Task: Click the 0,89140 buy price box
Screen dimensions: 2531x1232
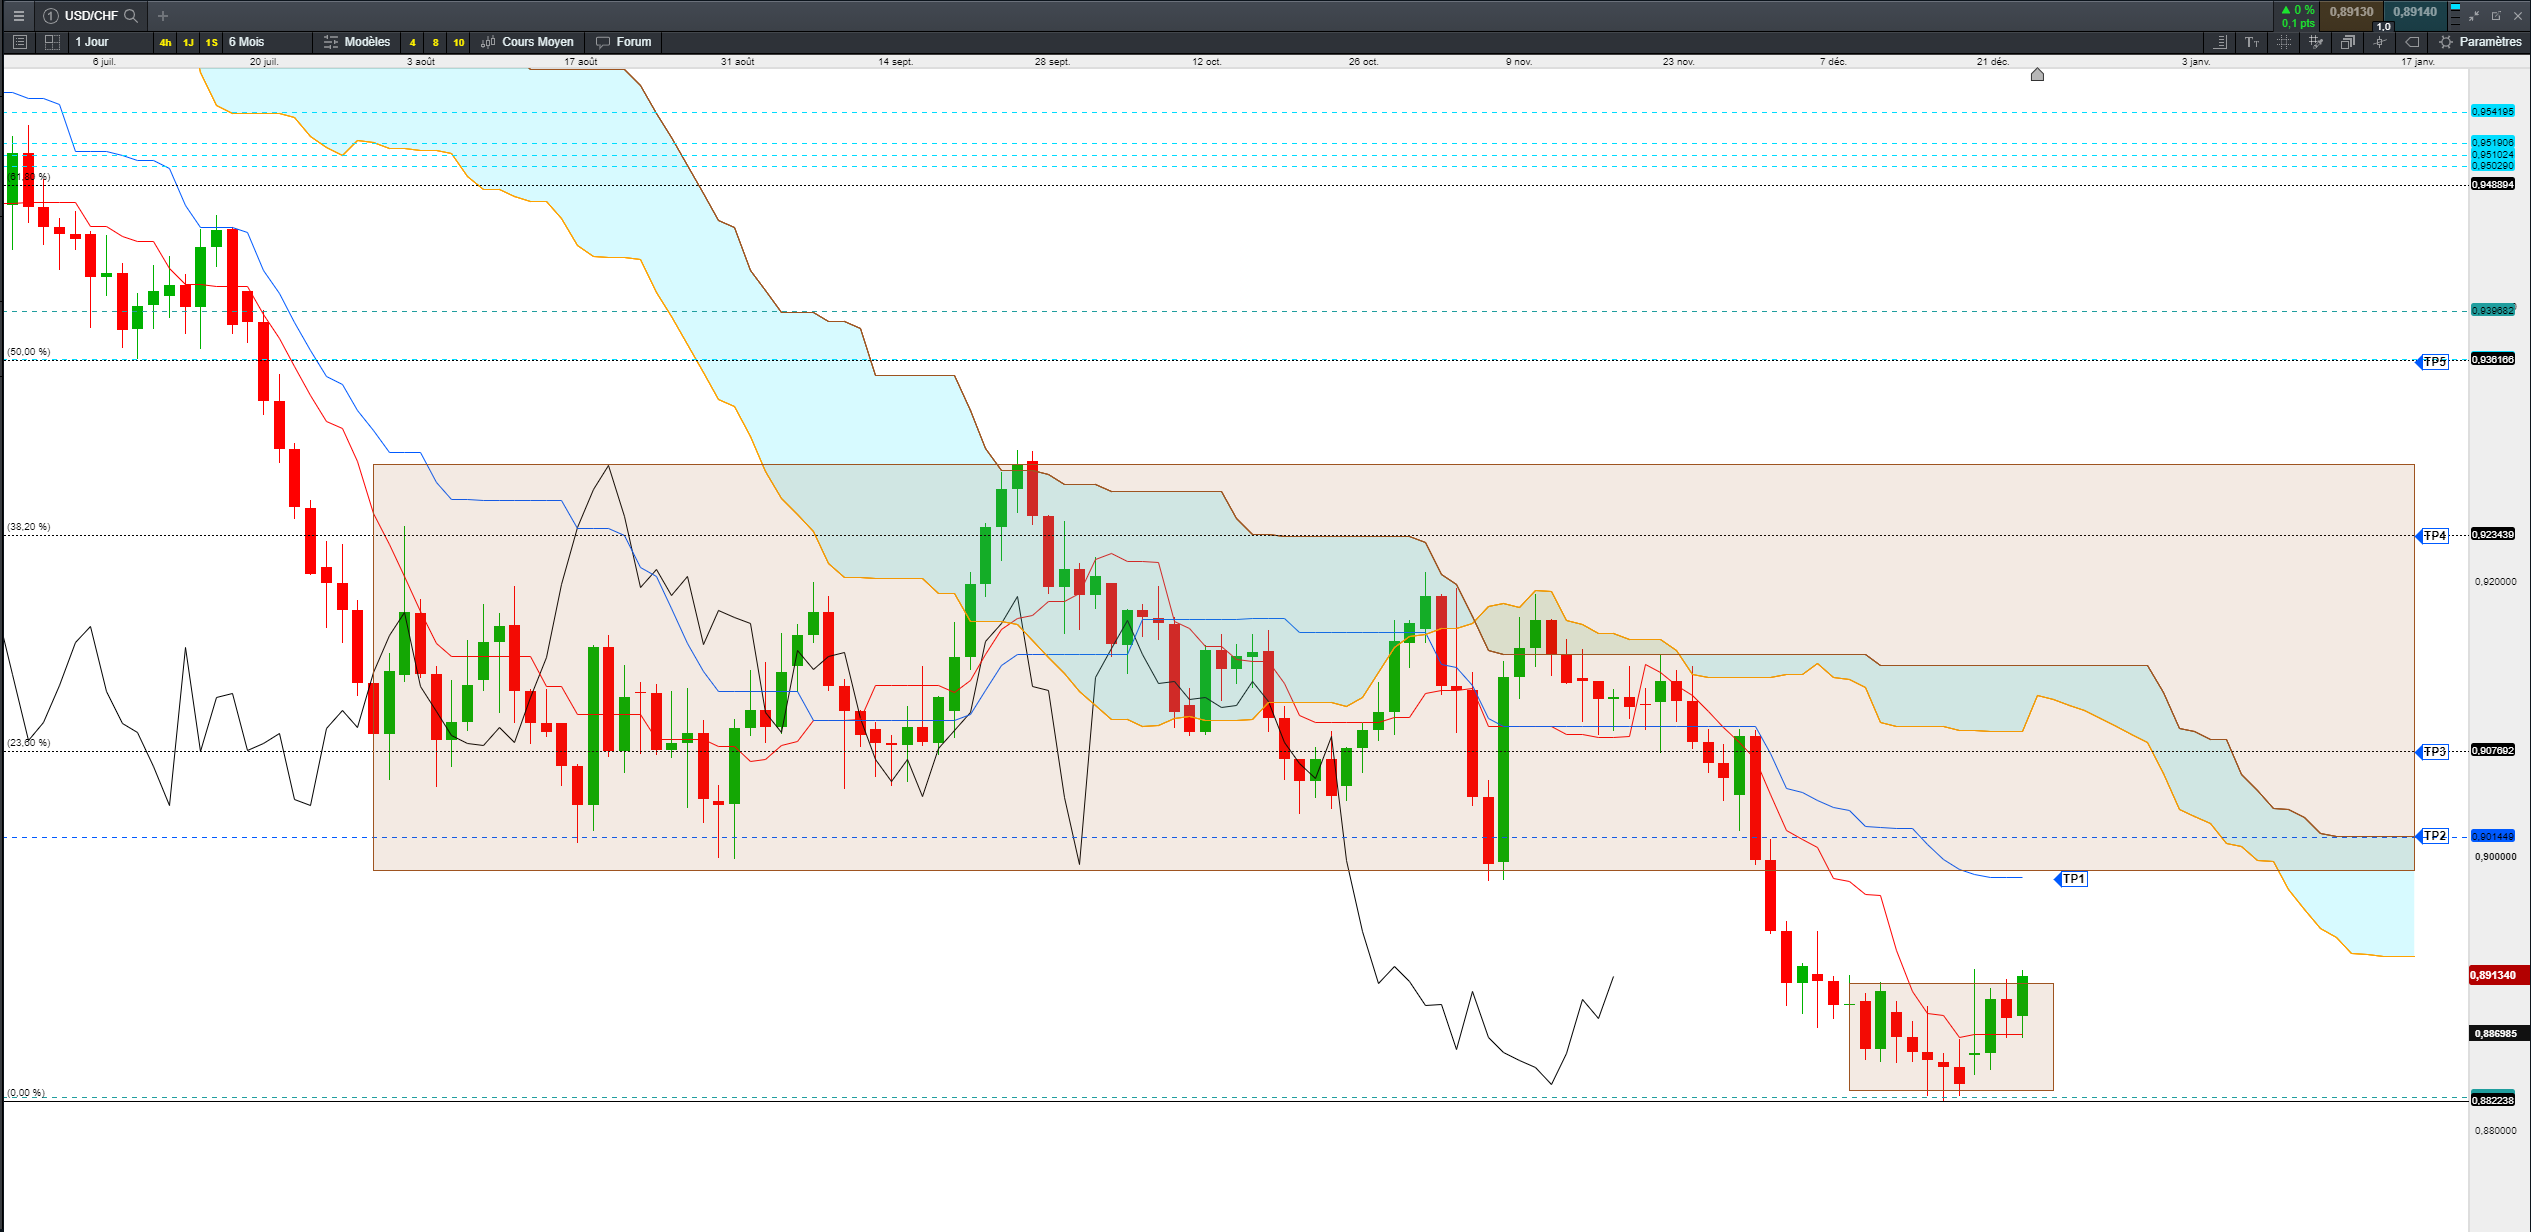Action: (2414, 13)
